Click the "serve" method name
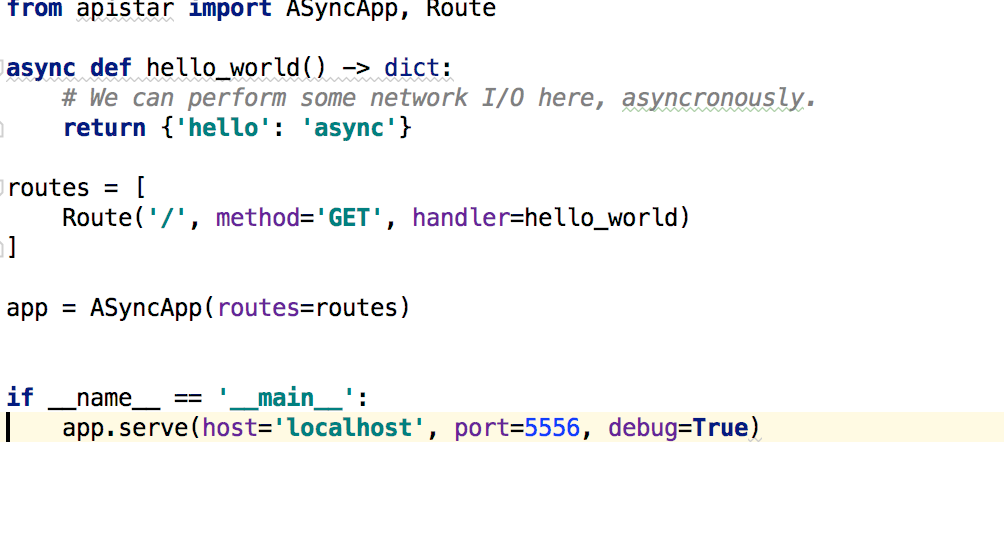The height and width of the screenshot is (538, 1004). [x=152, y=428]
